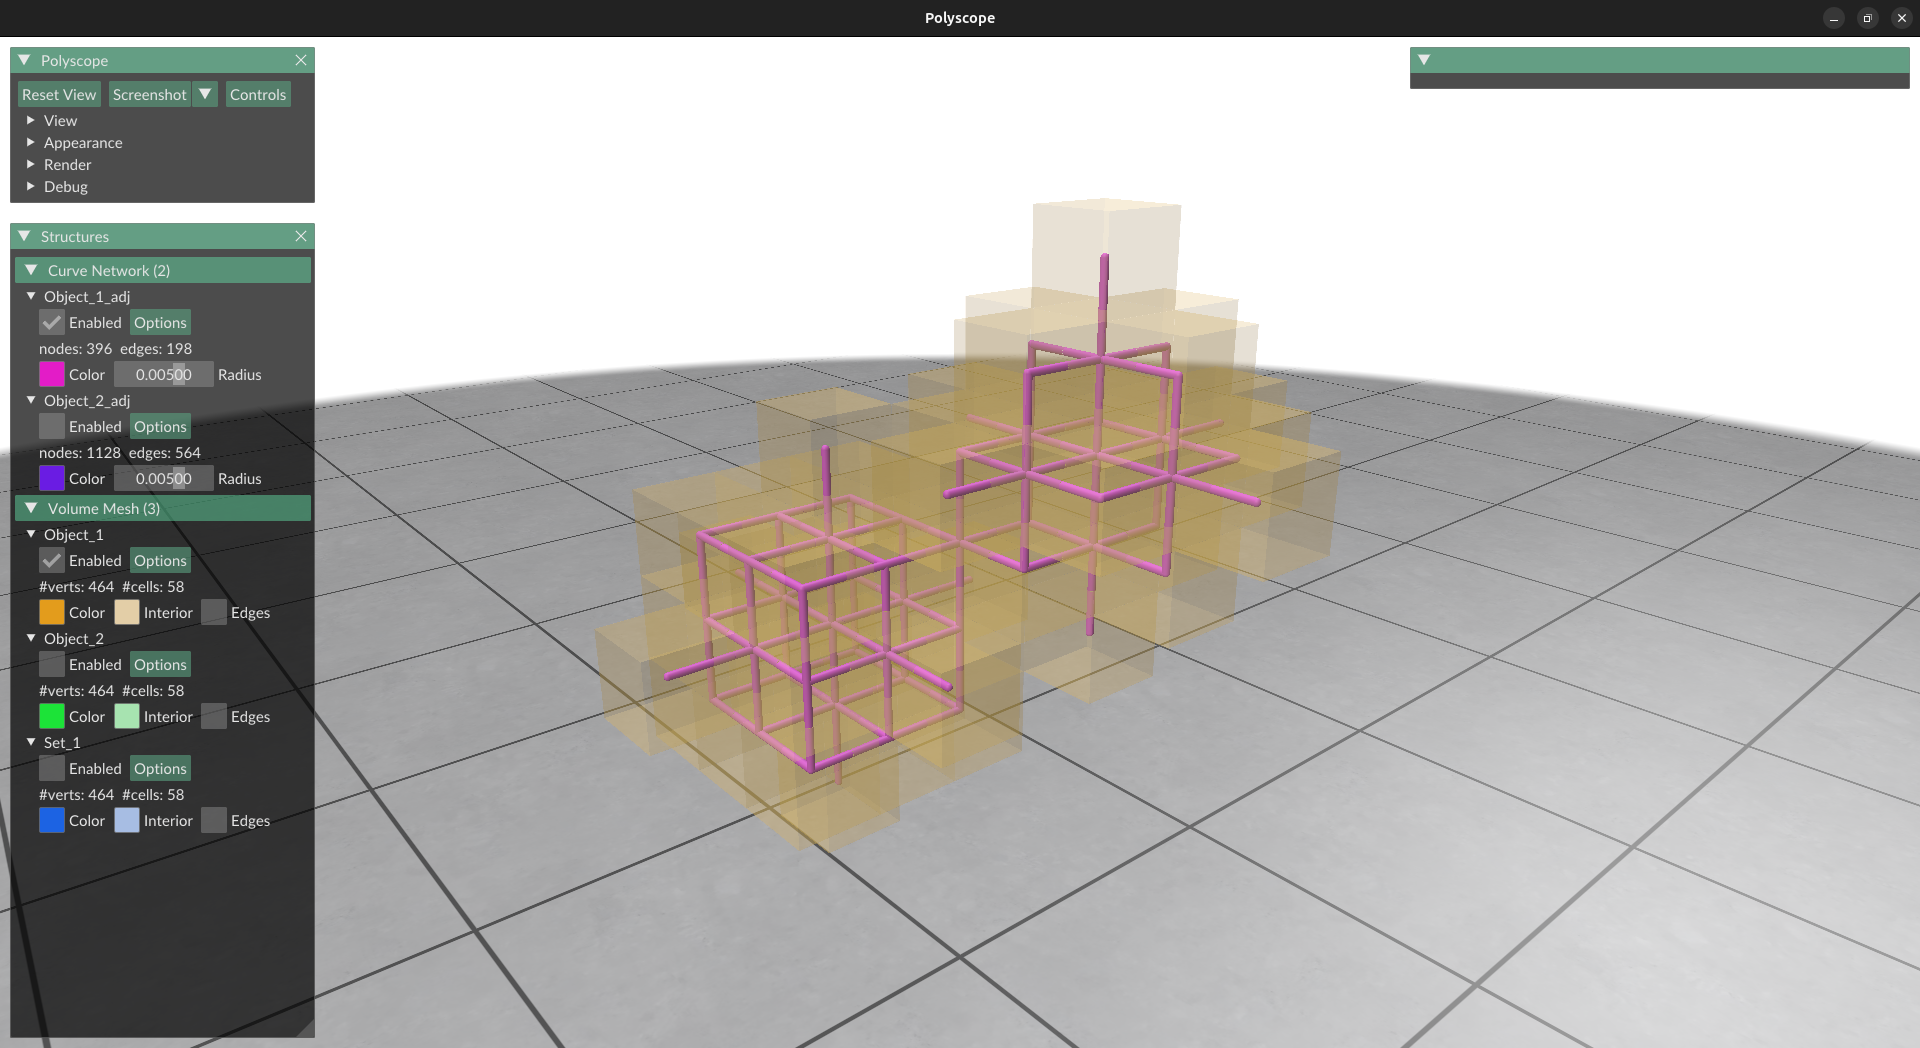The width and height of the screenshot is (1920, 1048).
Task: Collapse the top-right empty panel triangle
Action: (x=1424, y=60)
